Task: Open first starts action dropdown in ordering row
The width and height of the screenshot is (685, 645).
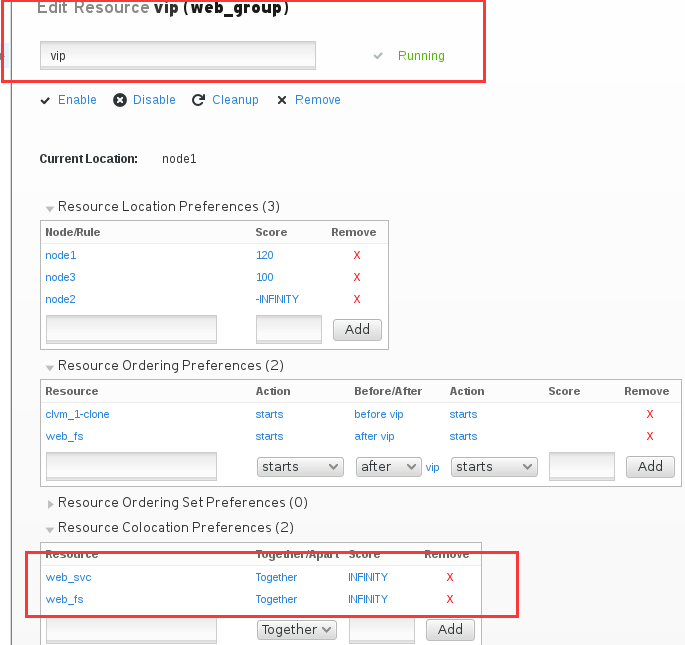Action: [x=300, y=467]
